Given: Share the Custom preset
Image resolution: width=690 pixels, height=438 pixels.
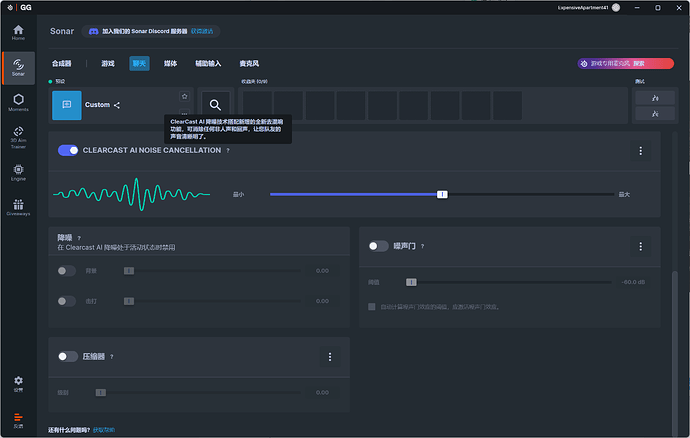Looking at the screenshot, I should (x=117, y=105).
